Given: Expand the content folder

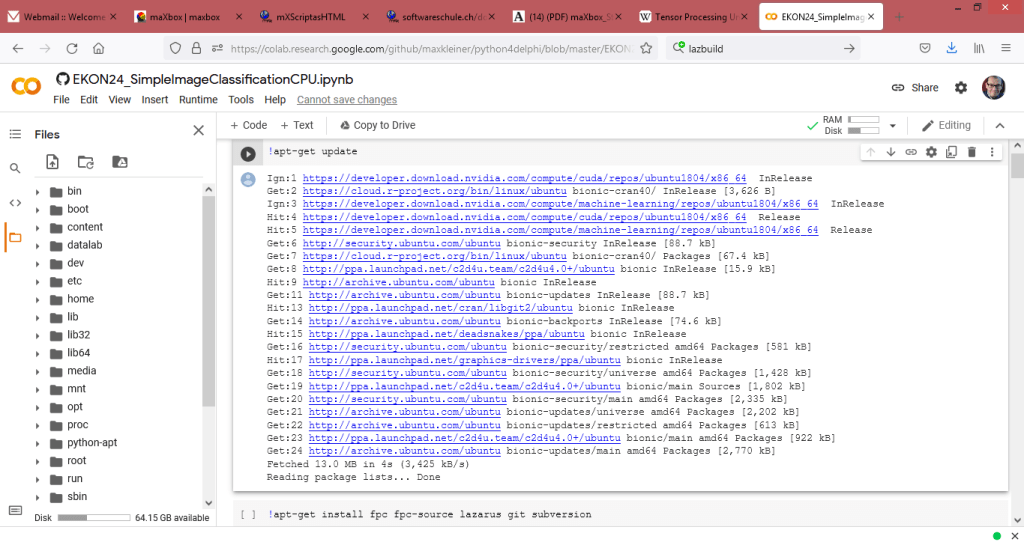Looking at the screenshot, I should tap(38, 228).
